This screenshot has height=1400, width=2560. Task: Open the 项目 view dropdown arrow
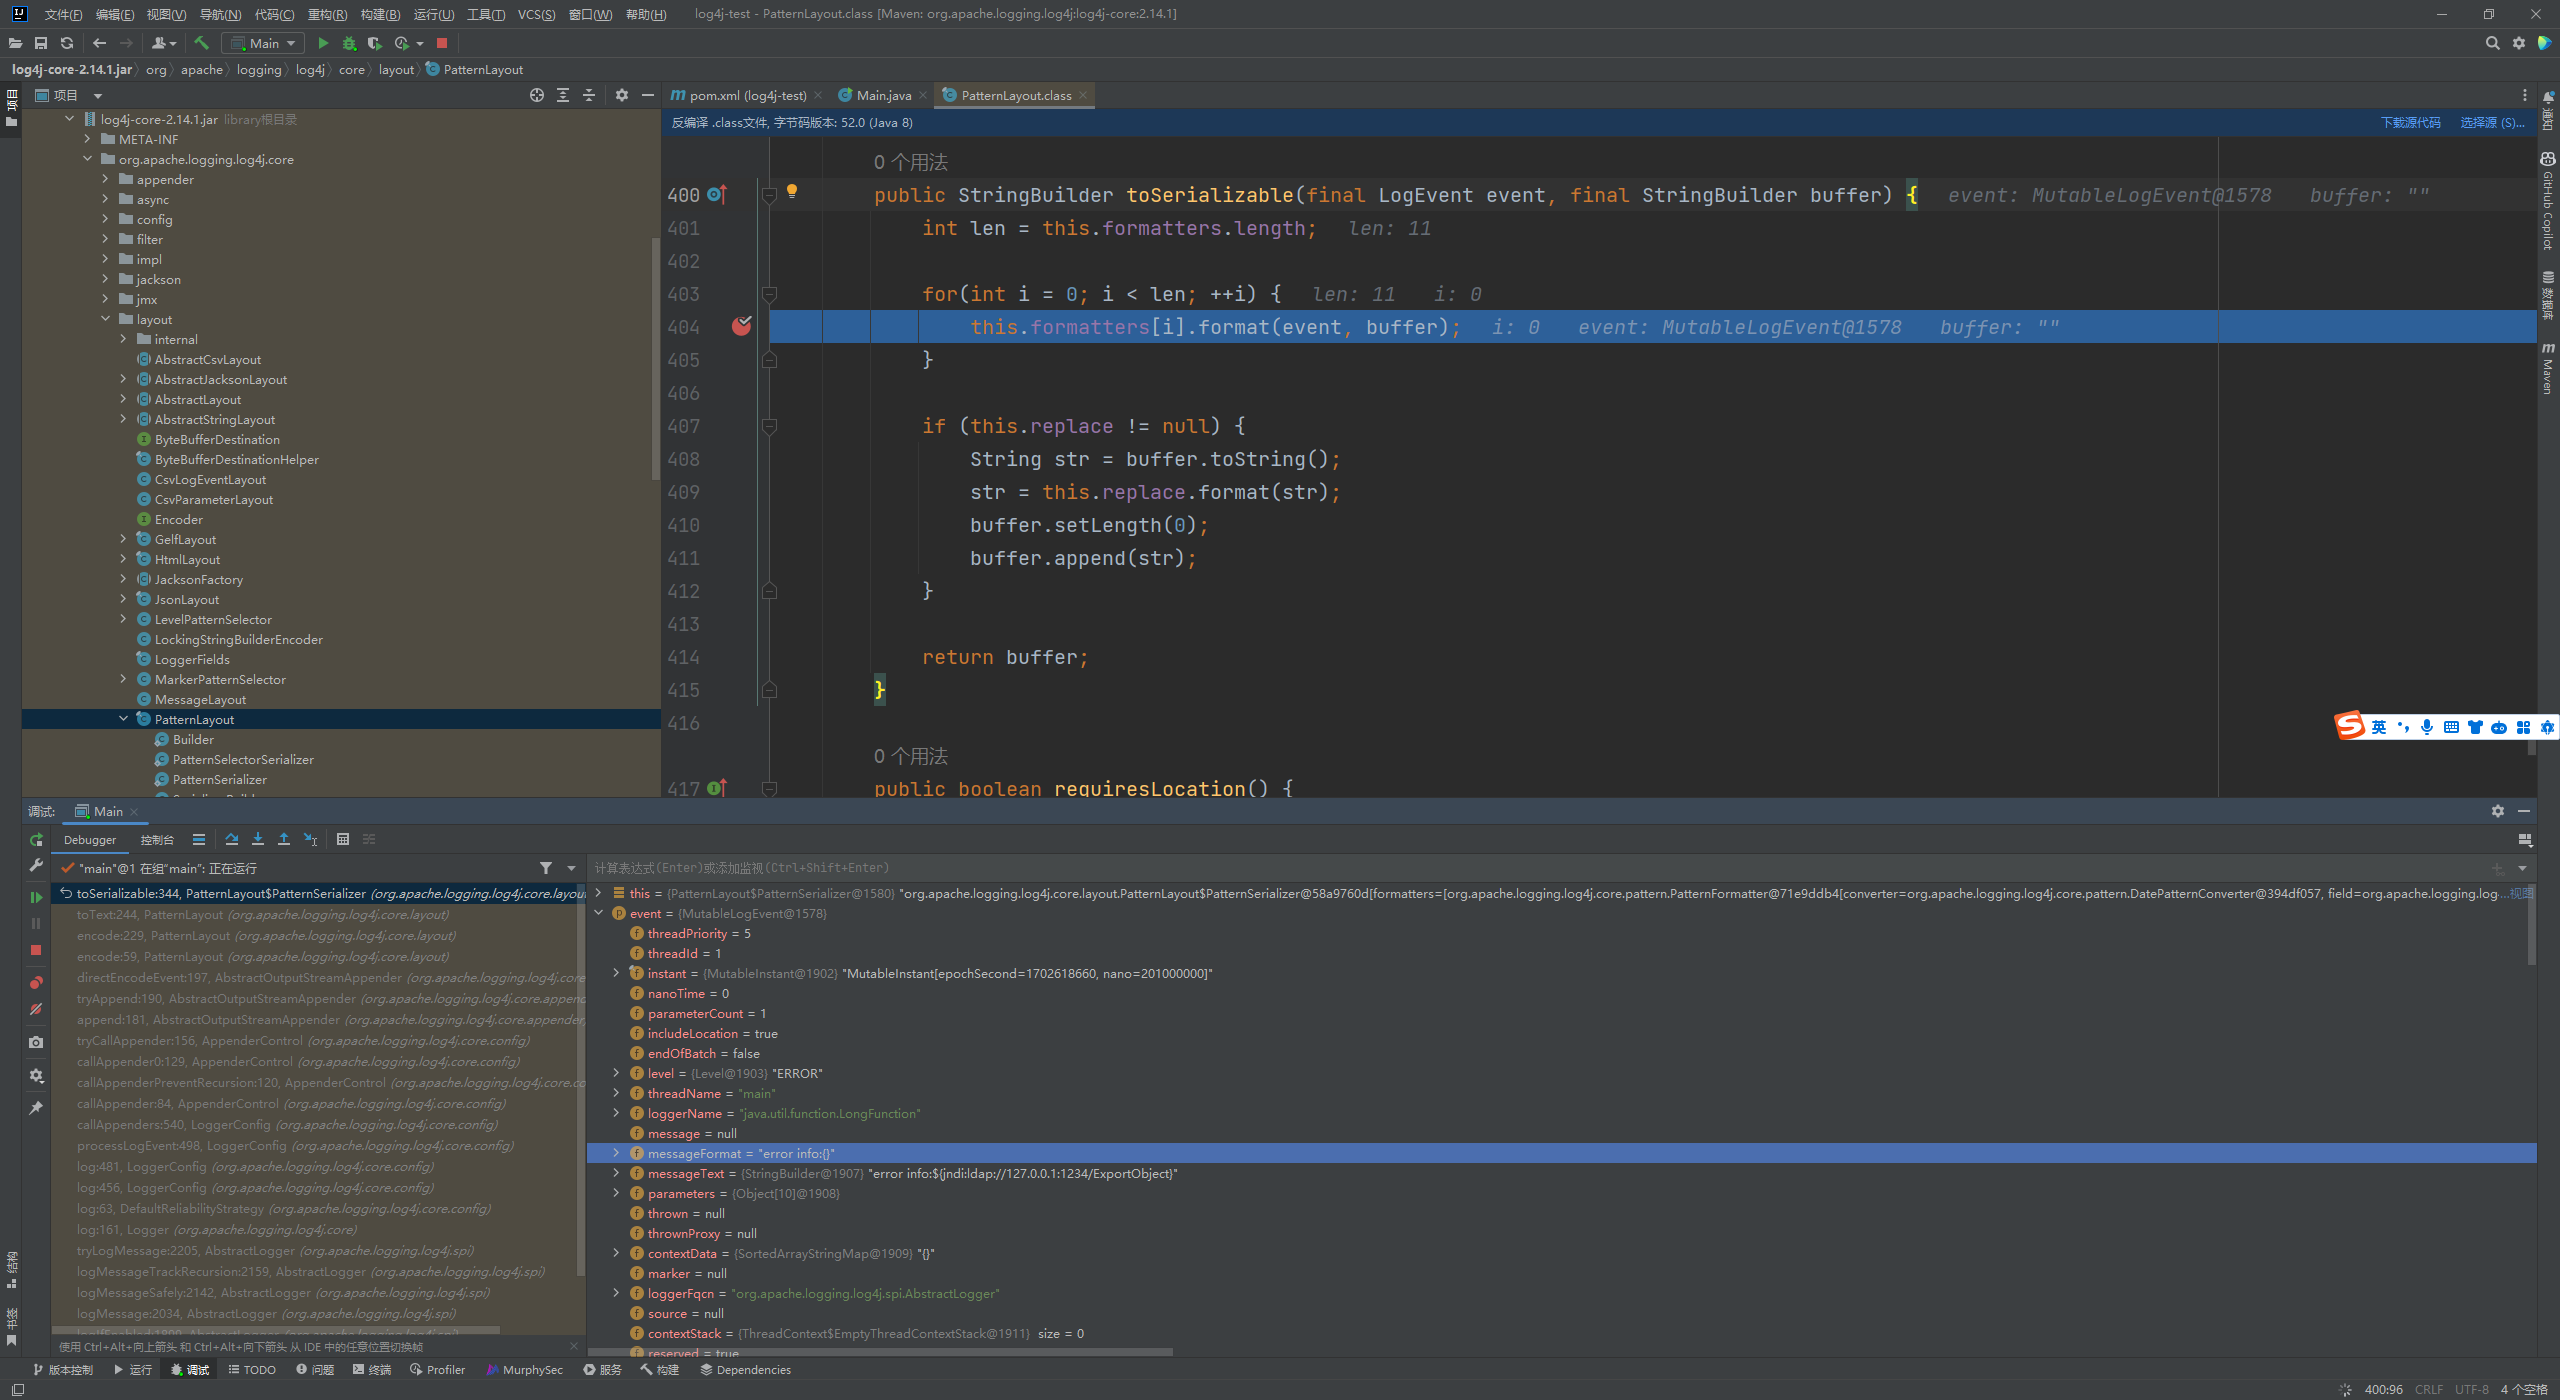point(98,96)
